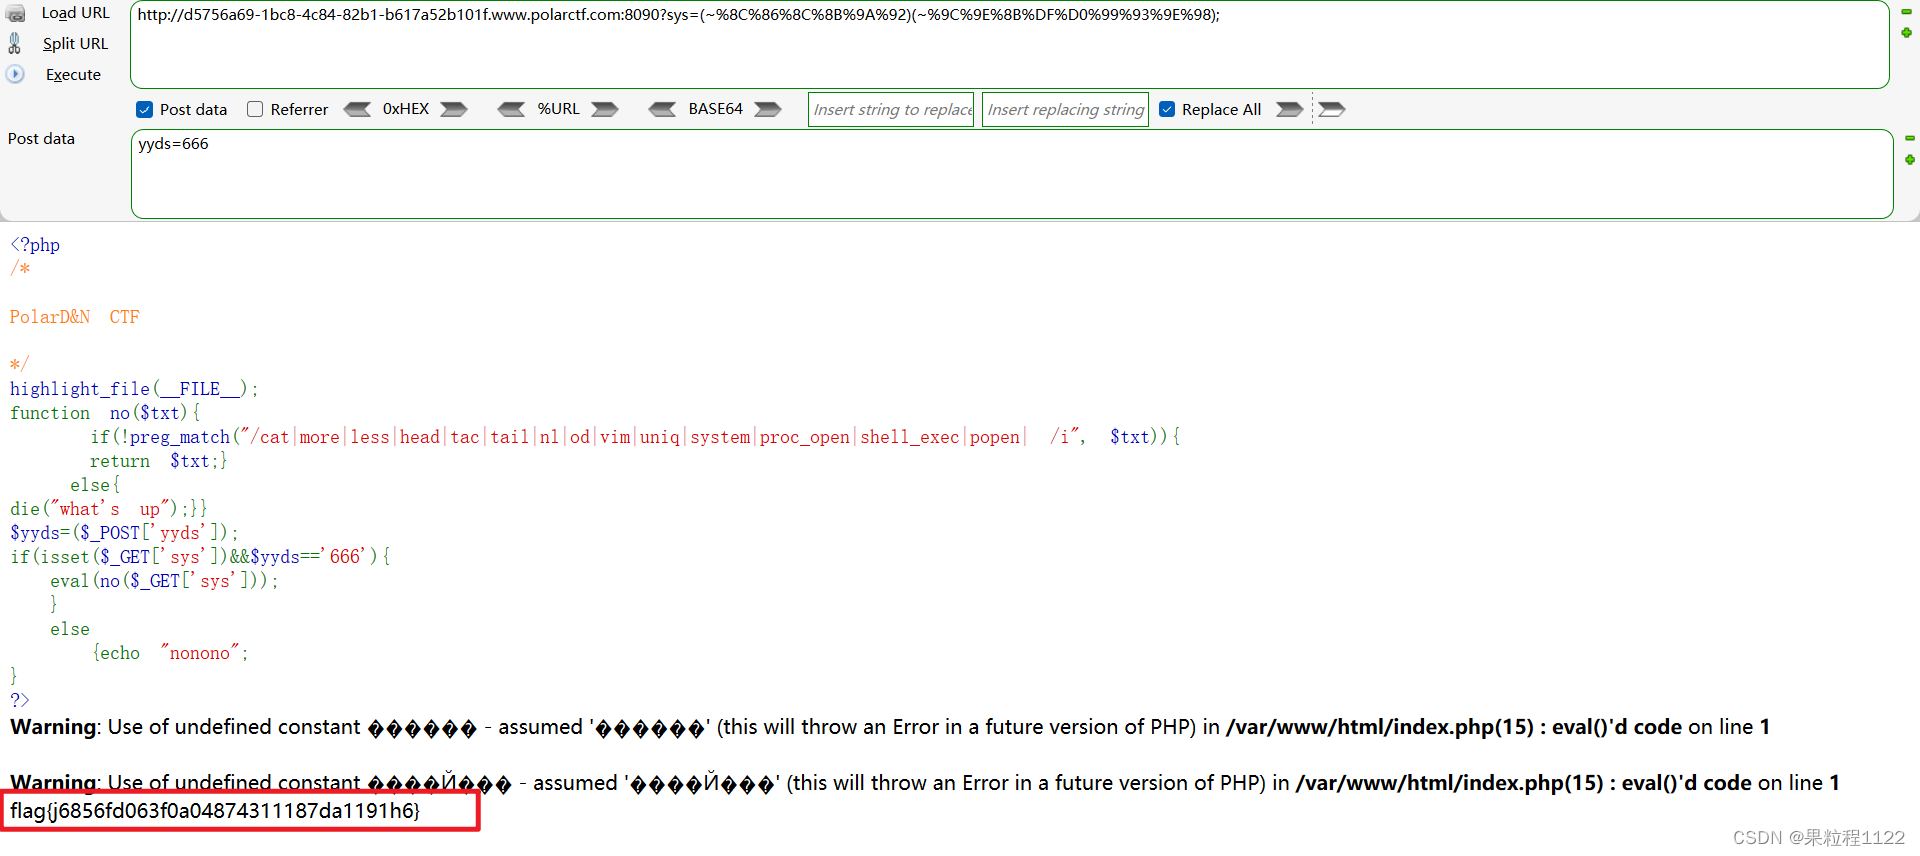Click the $yyds=($_POST['yyds']); line
Screen dimensions: 1920x856
(x=124, y=533)
